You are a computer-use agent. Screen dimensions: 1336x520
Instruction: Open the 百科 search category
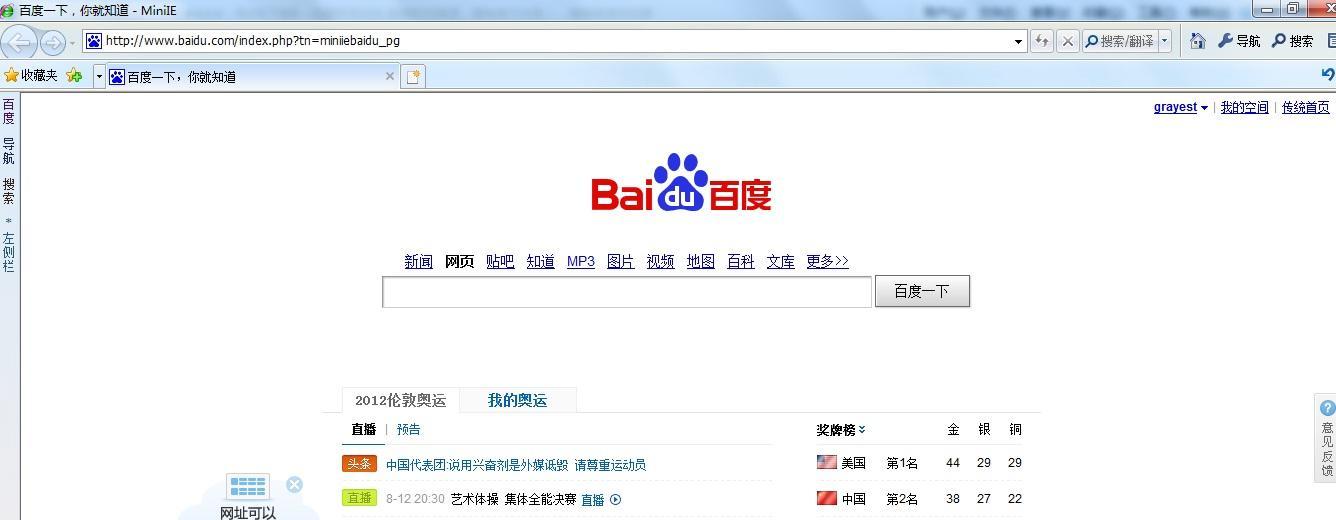point(741,261)
